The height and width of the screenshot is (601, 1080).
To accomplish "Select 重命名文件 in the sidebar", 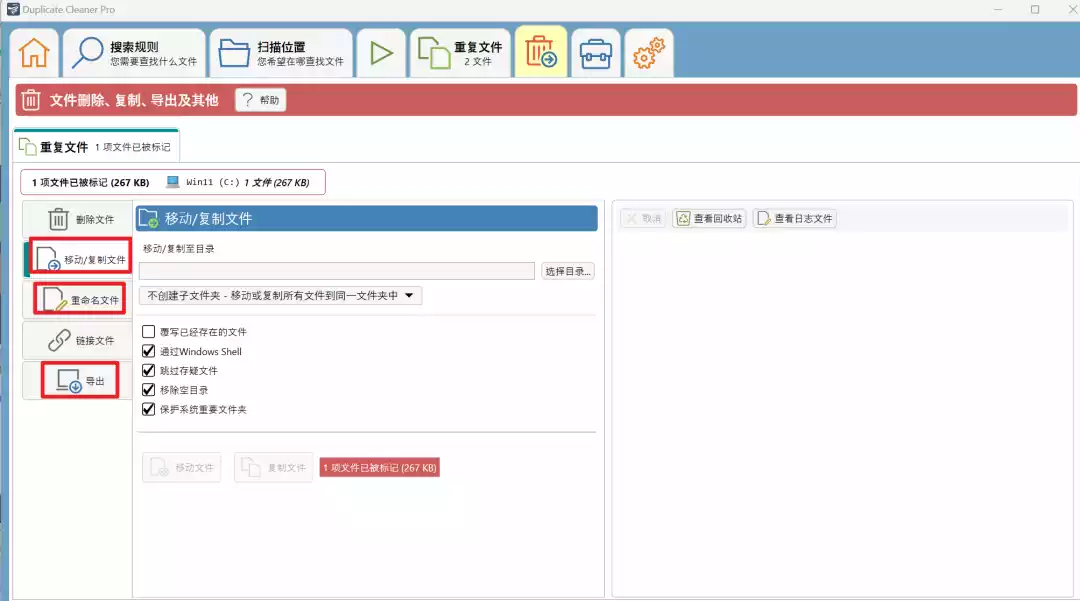I will coord(78,299).
